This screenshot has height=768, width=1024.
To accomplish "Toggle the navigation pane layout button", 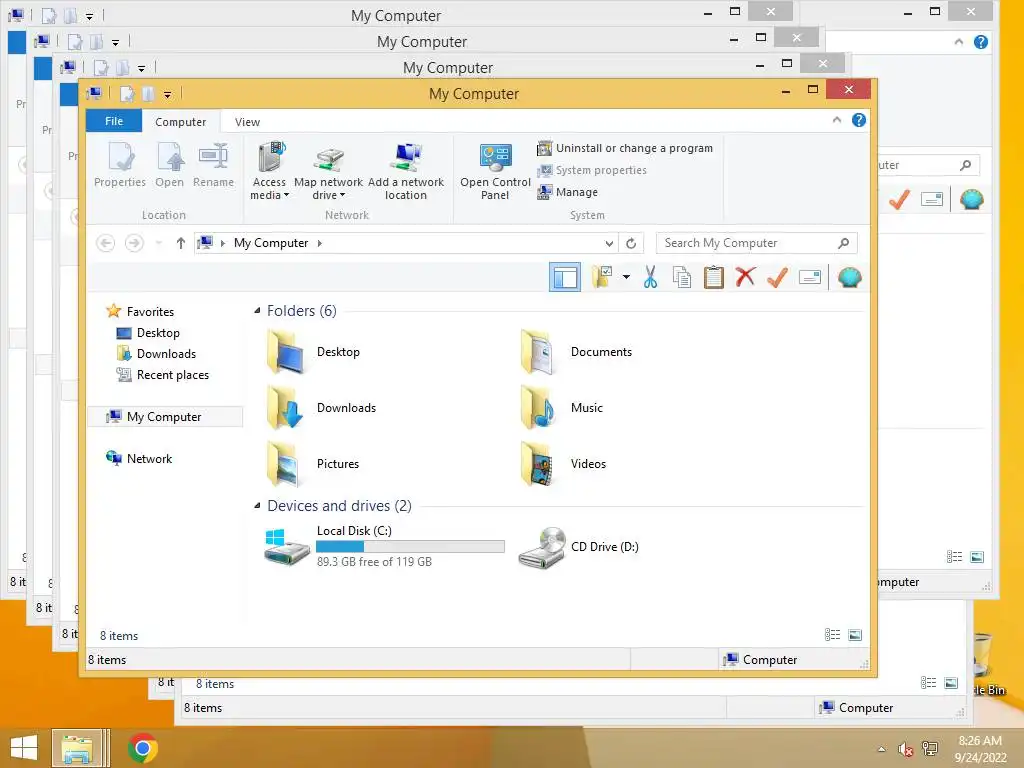I will 565,277.
